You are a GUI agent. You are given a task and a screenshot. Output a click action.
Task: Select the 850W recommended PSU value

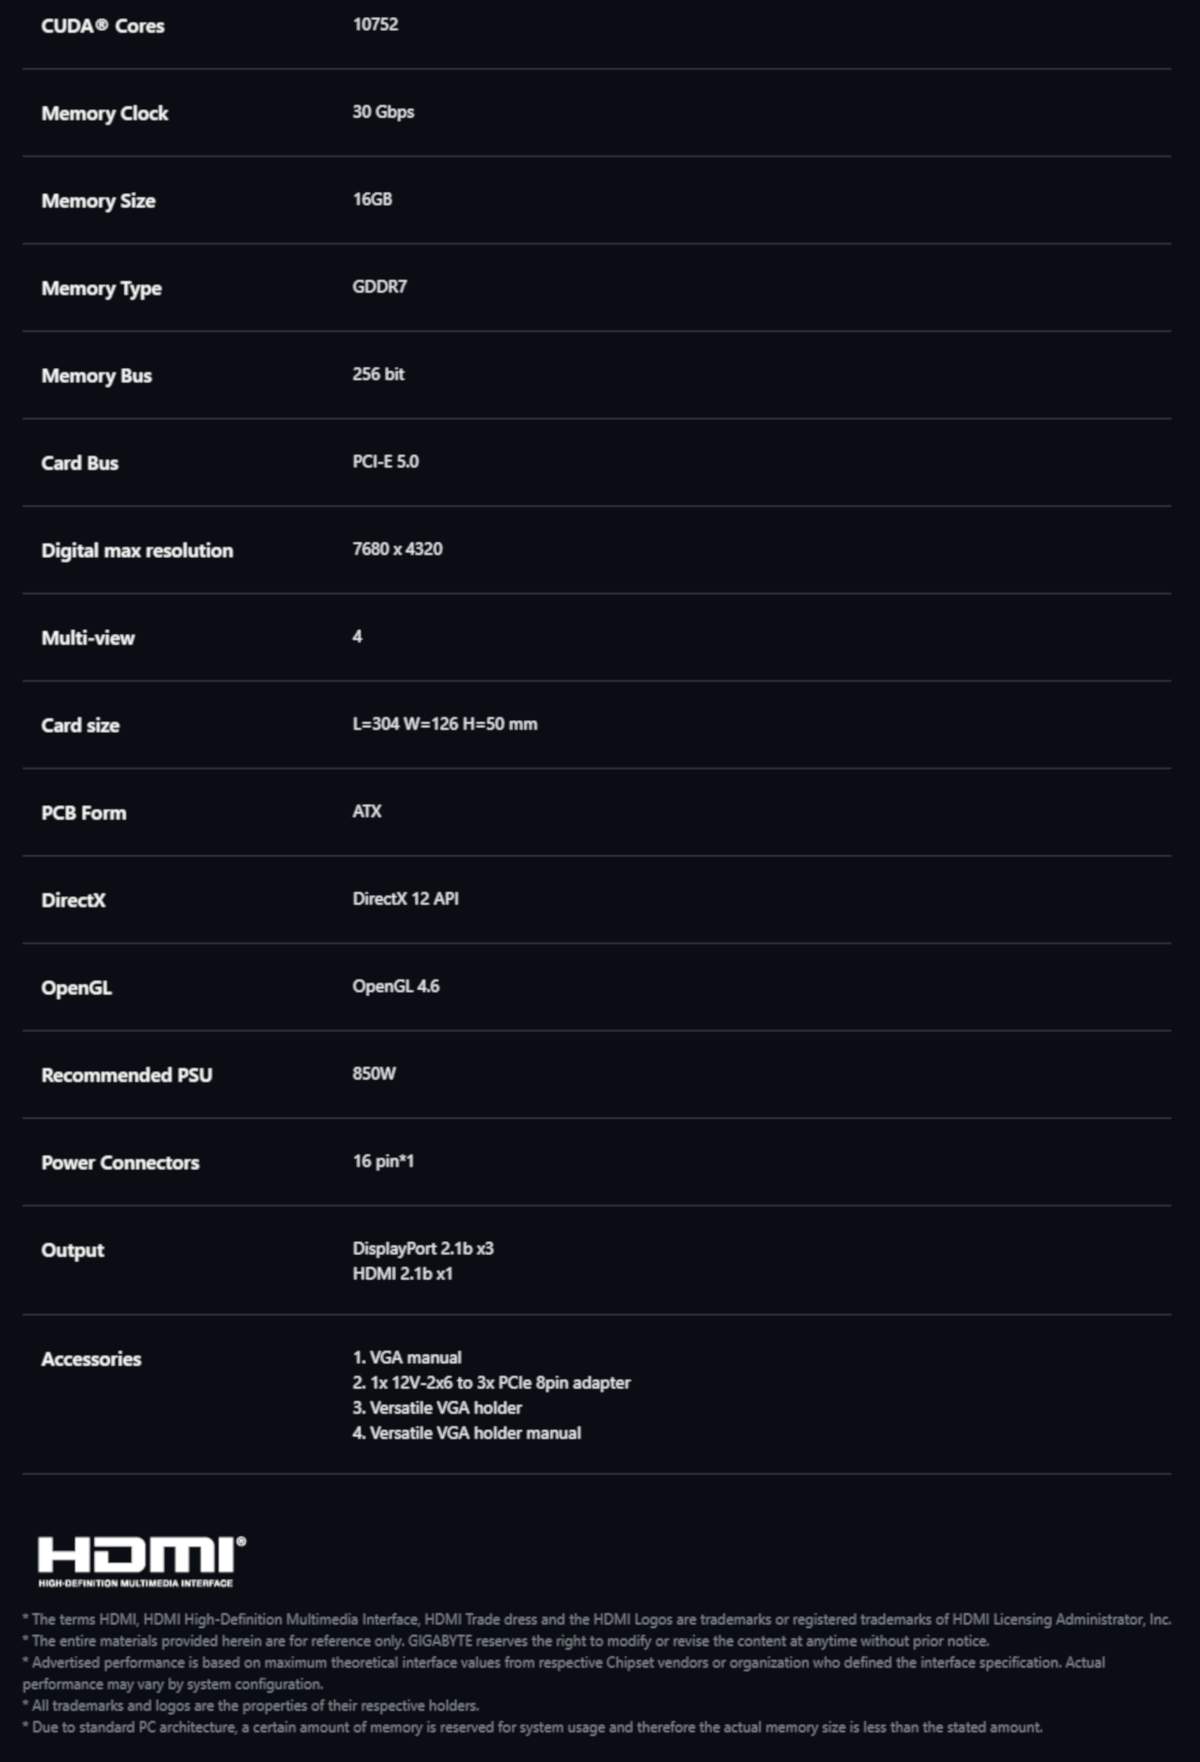pos(374,1074)
